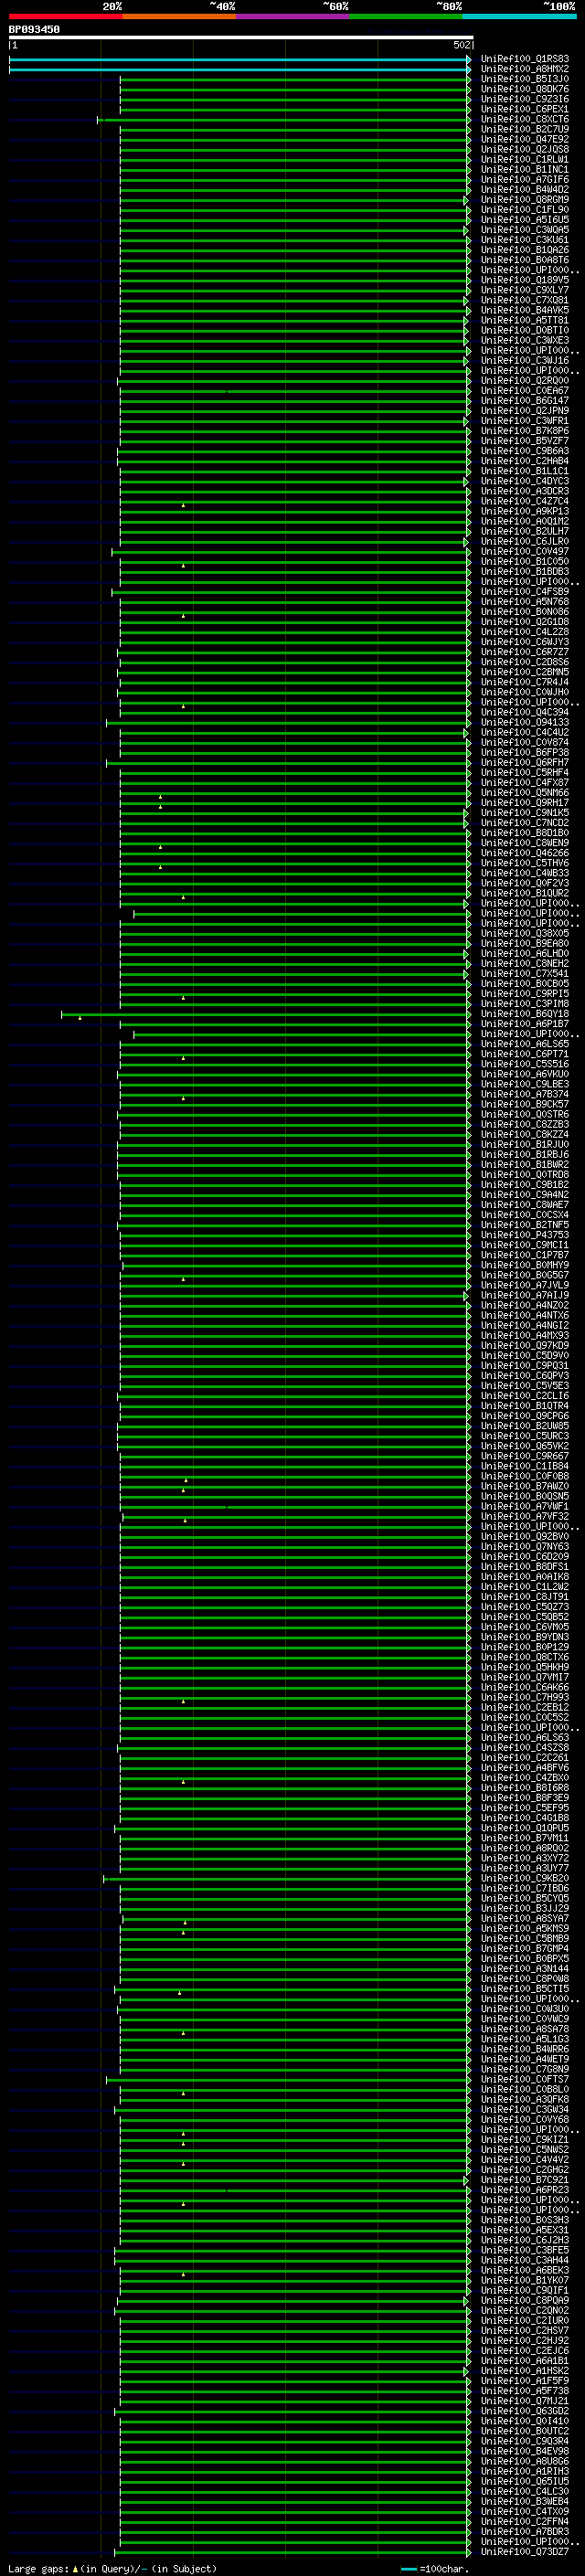Select hit label UniRef100_B7C921
Screen dimensions: 585x2576
(x=524, y=2179)
